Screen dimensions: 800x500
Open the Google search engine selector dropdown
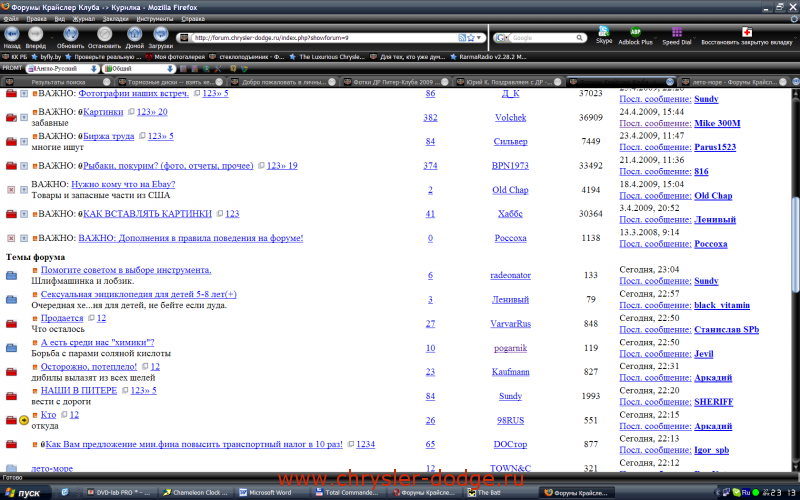point(502,38)
